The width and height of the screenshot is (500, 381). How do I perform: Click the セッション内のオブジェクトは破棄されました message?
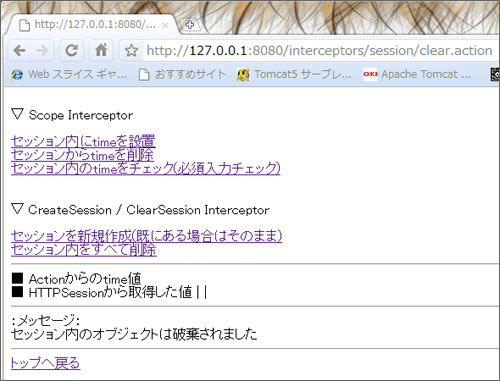tap(134, 334)
